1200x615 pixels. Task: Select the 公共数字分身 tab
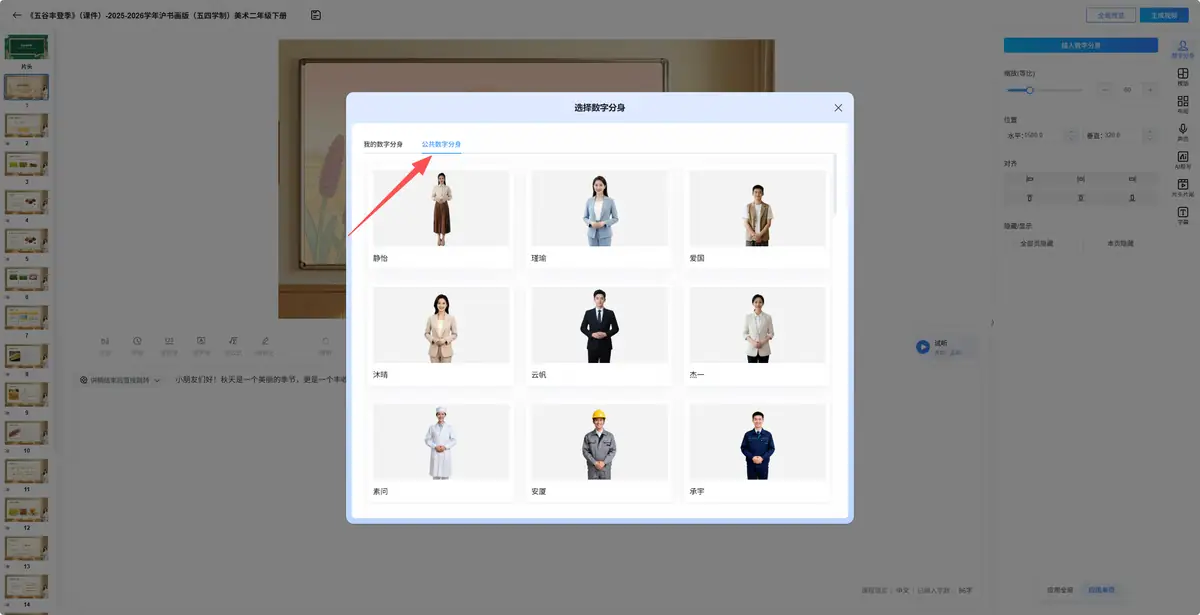[441, 144]
